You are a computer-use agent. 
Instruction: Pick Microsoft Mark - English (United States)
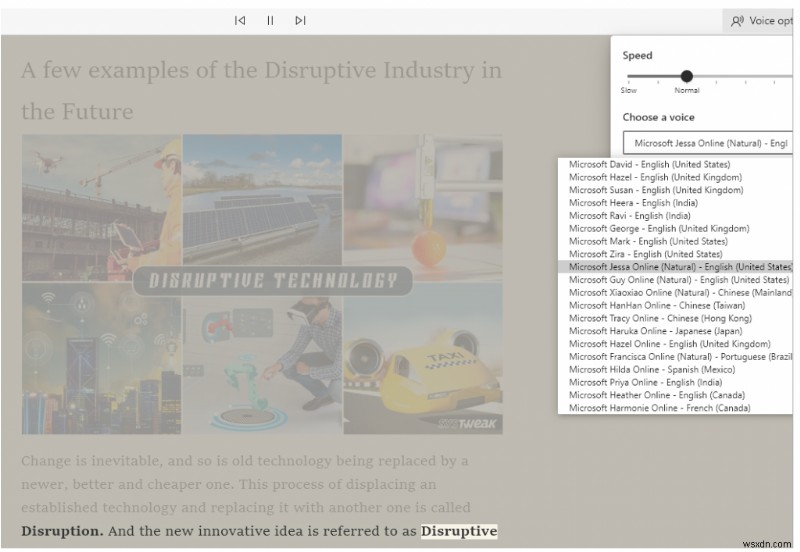coord(676,241)
